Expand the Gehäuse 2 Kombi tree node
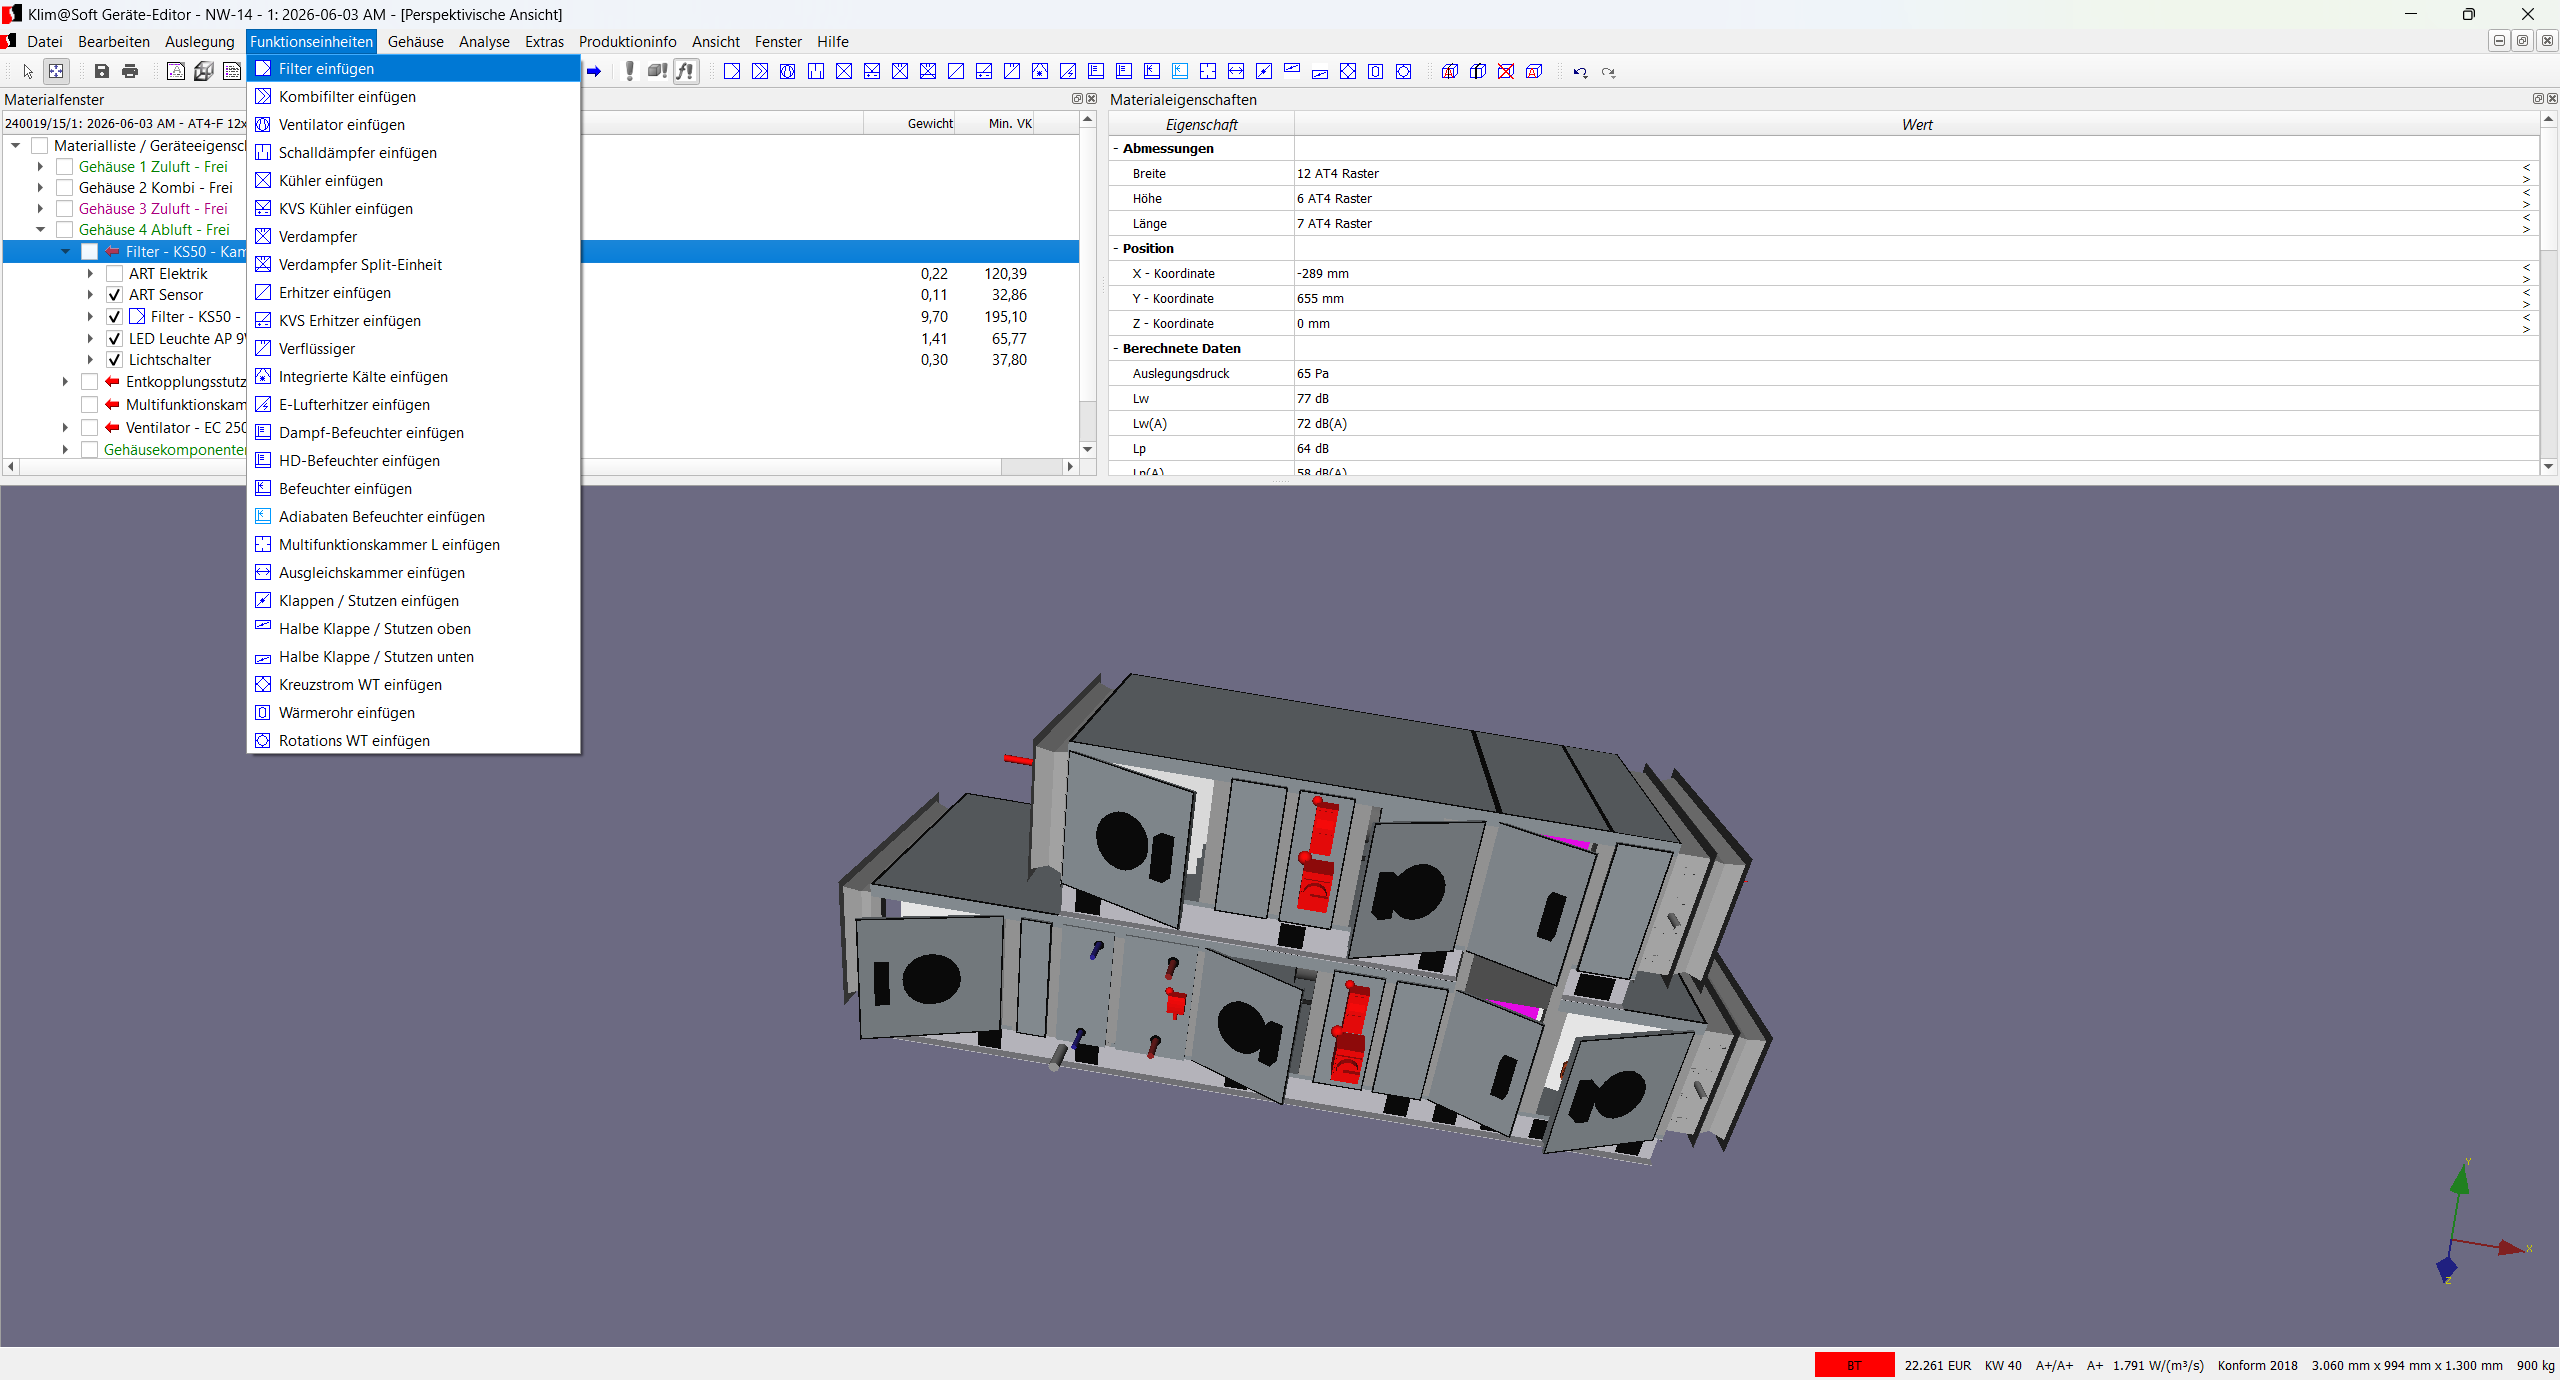 40,188
